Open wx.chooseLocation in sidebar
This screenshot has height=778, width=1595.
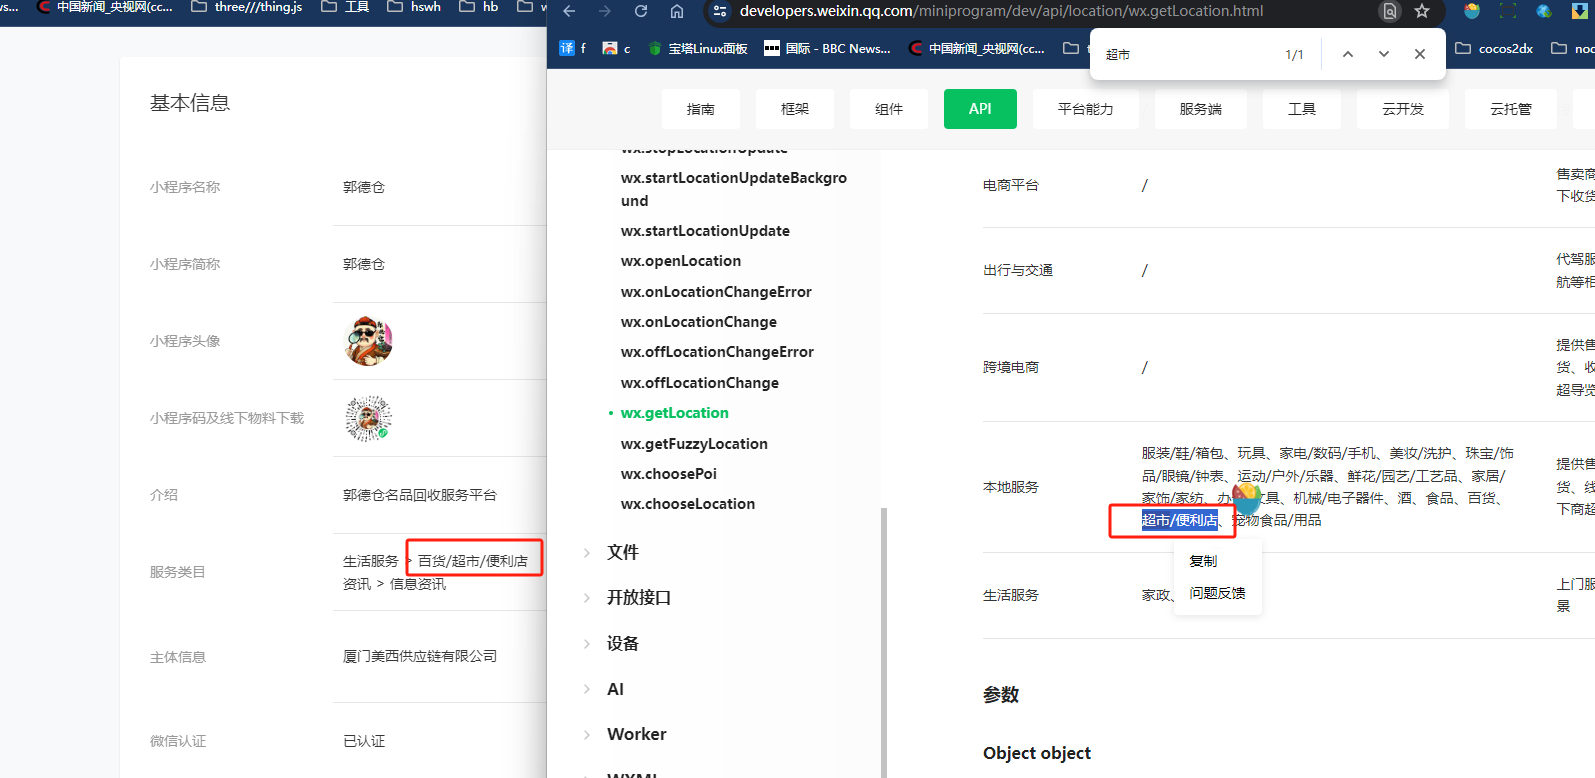[688, 504]
